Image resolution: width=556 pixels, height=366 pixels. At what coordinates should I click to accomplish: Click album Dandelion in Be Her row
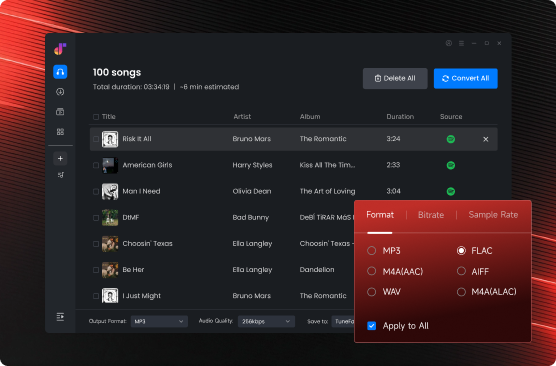click(x=317, y=270)
